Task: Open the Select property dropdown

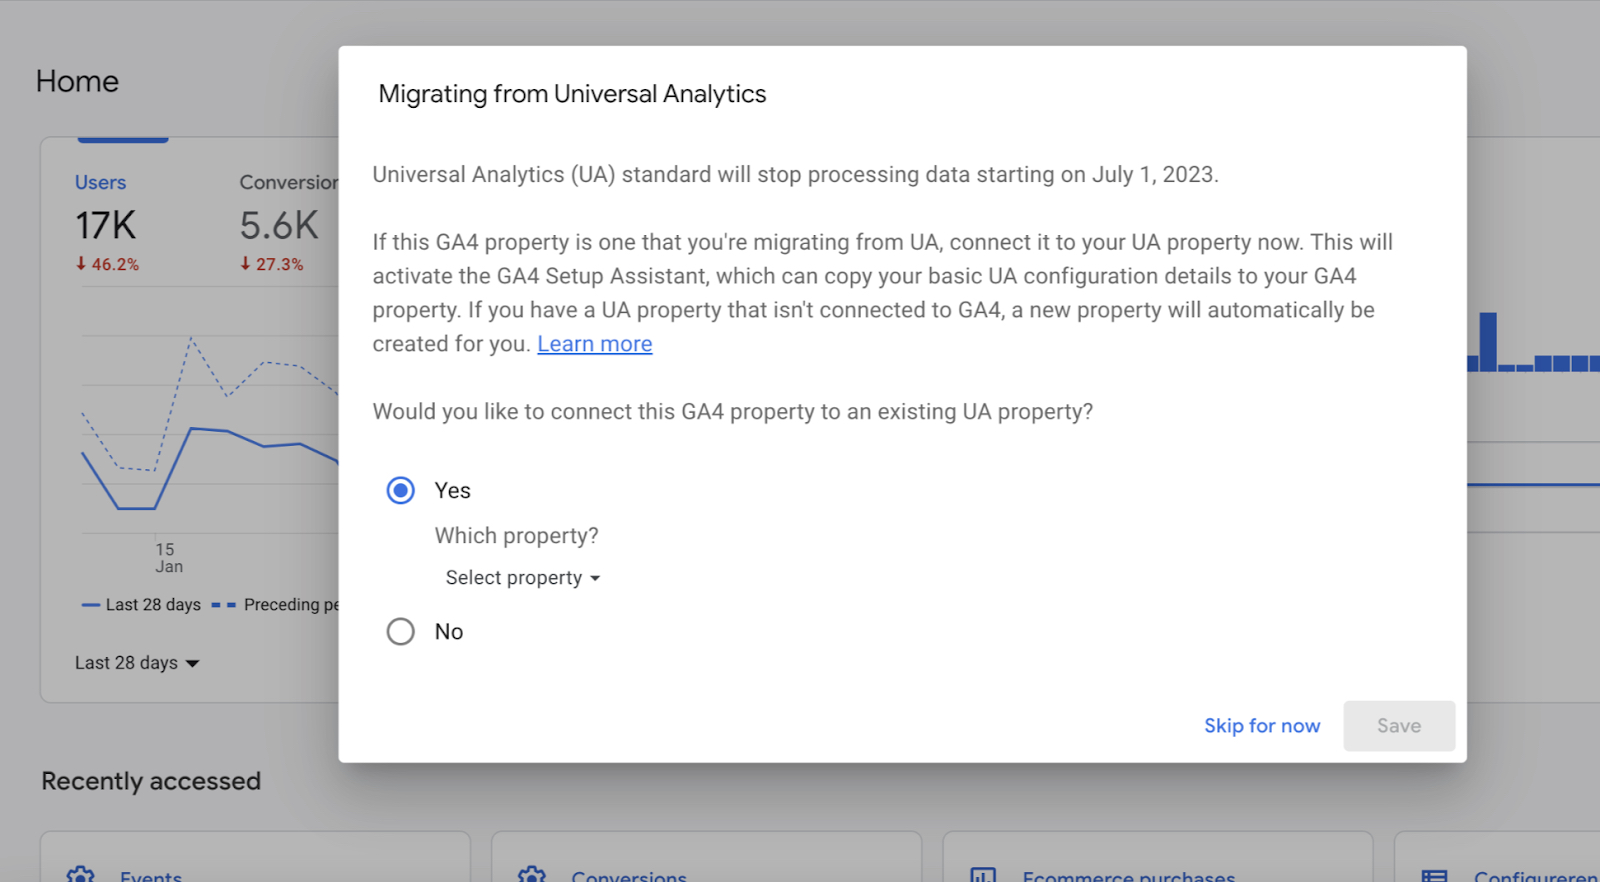Action: 522,578
